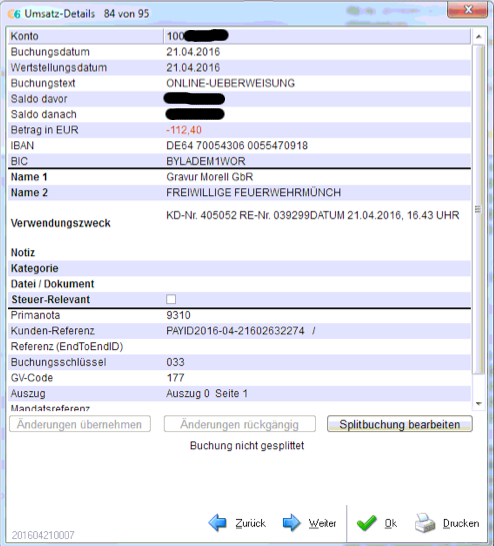Viewport: 494px width, 546px height.
Task: Click the scrollbar down arrow
Action: pos(479,404)
